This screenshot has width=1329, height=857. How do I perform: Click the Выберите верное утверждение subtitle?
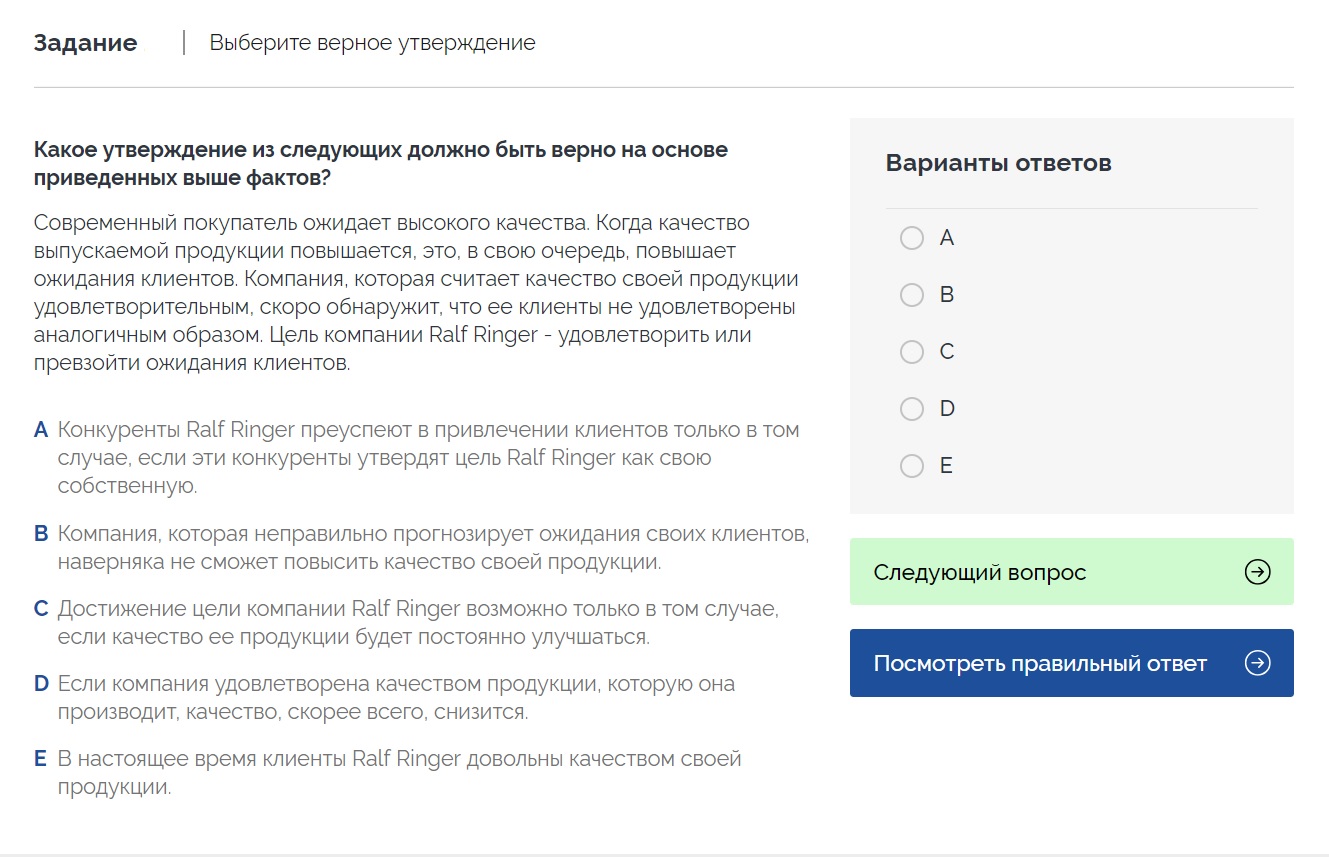coord(372,43)
